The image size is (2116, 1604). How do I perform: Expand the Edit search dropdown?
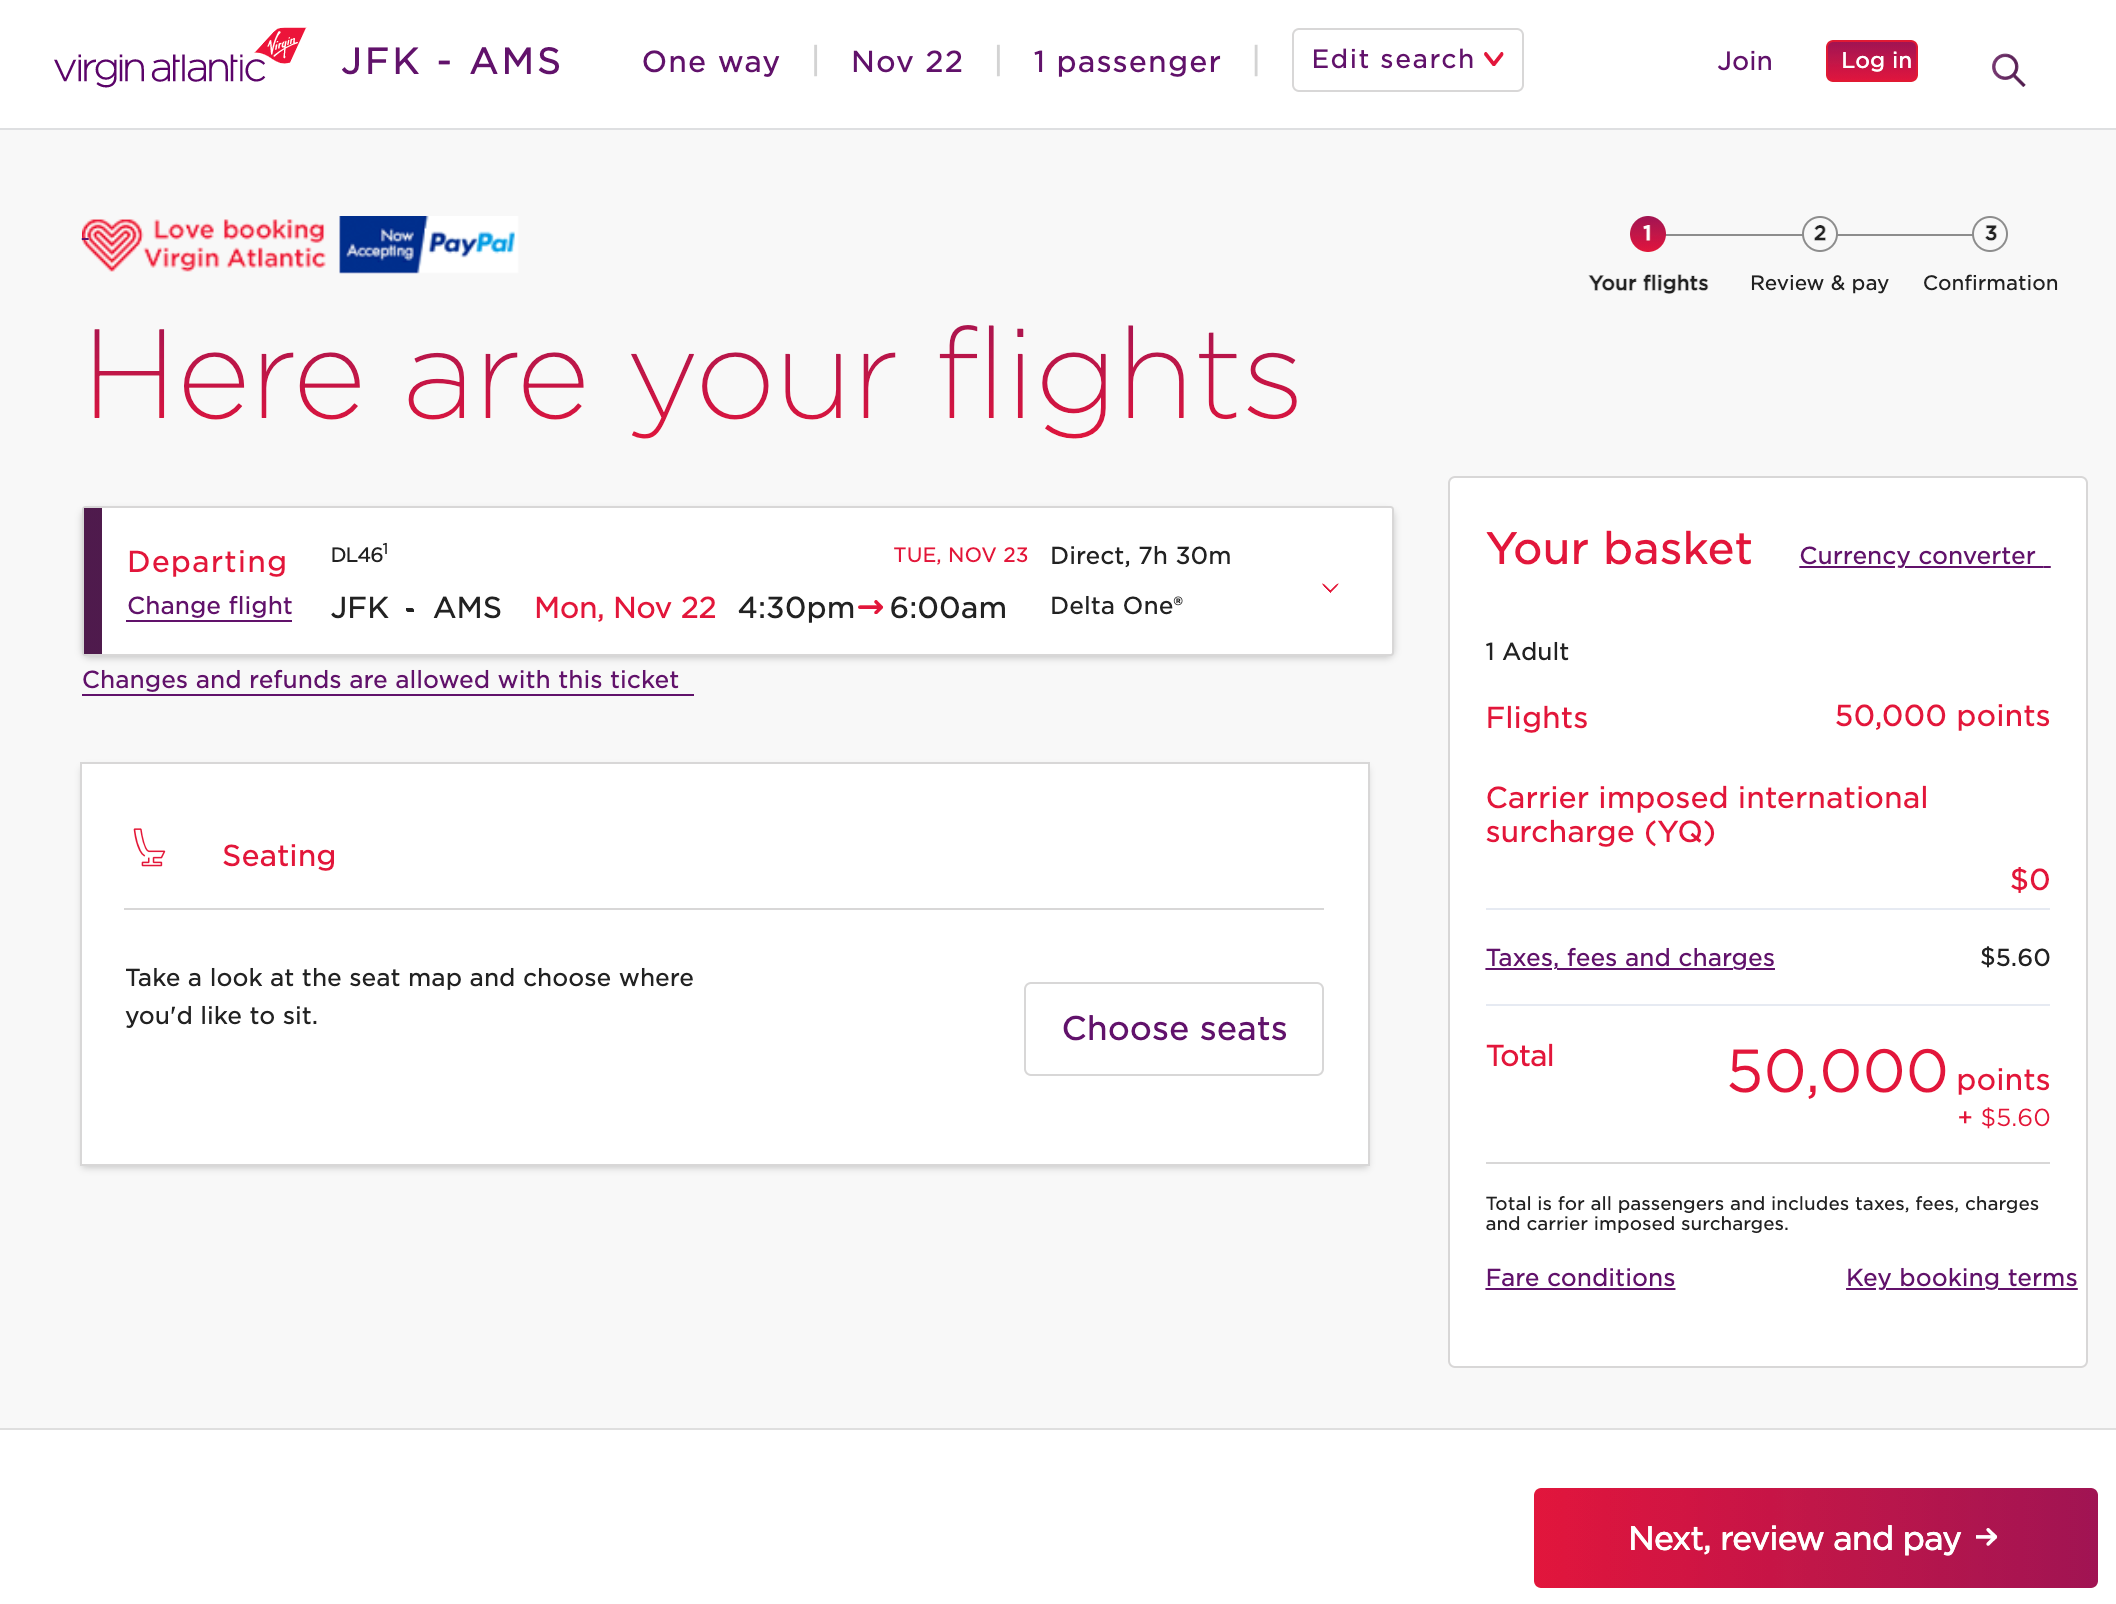tap(1406, 60)
